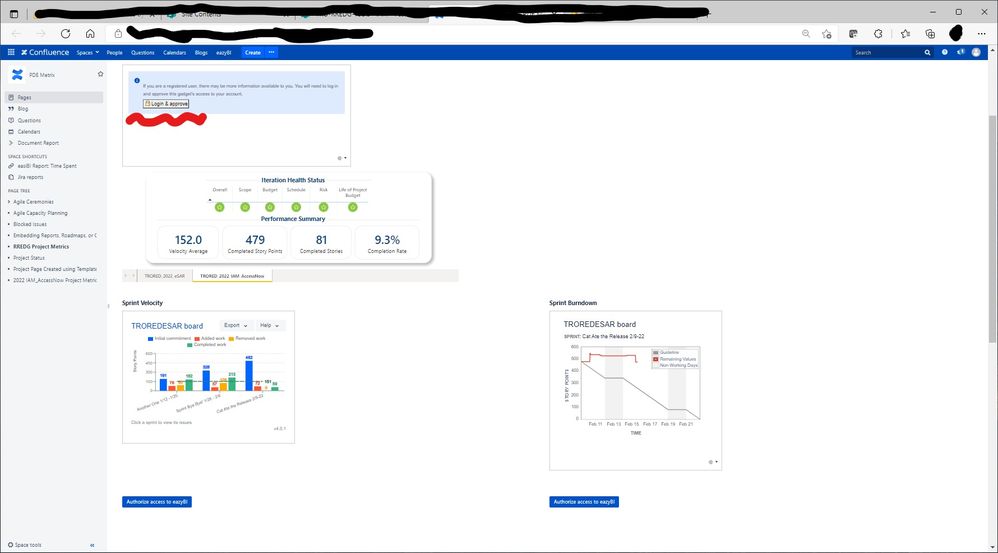Click the browser Back arrow
998x553 pixels.
pos(16,34)
